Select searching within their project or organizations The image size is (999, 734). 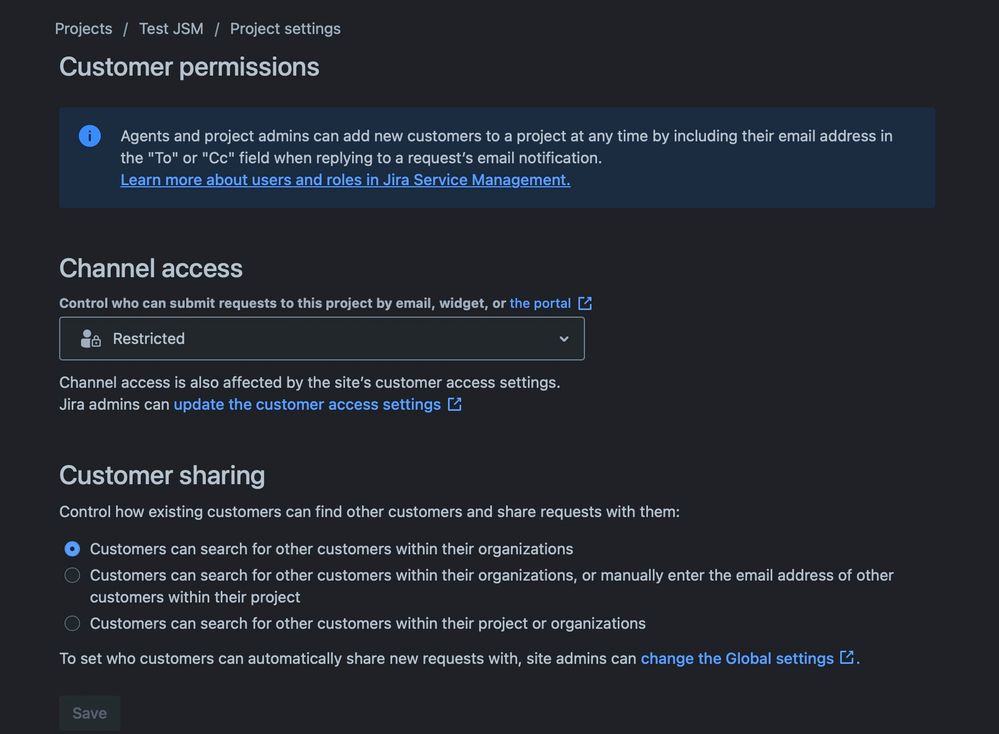click(x=71, y=622)
